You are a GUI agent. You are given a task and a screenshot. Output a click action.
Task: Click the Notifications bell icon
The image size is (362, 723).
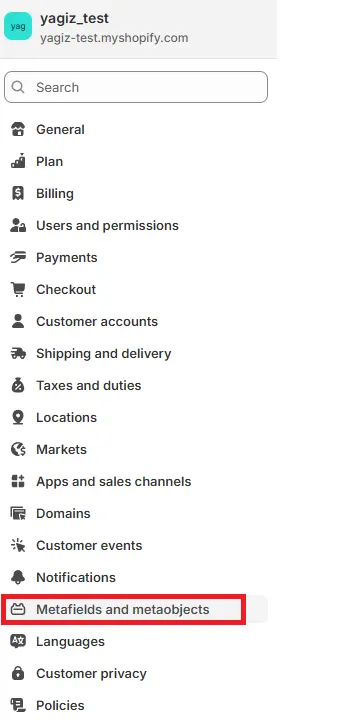click(18, 577)
